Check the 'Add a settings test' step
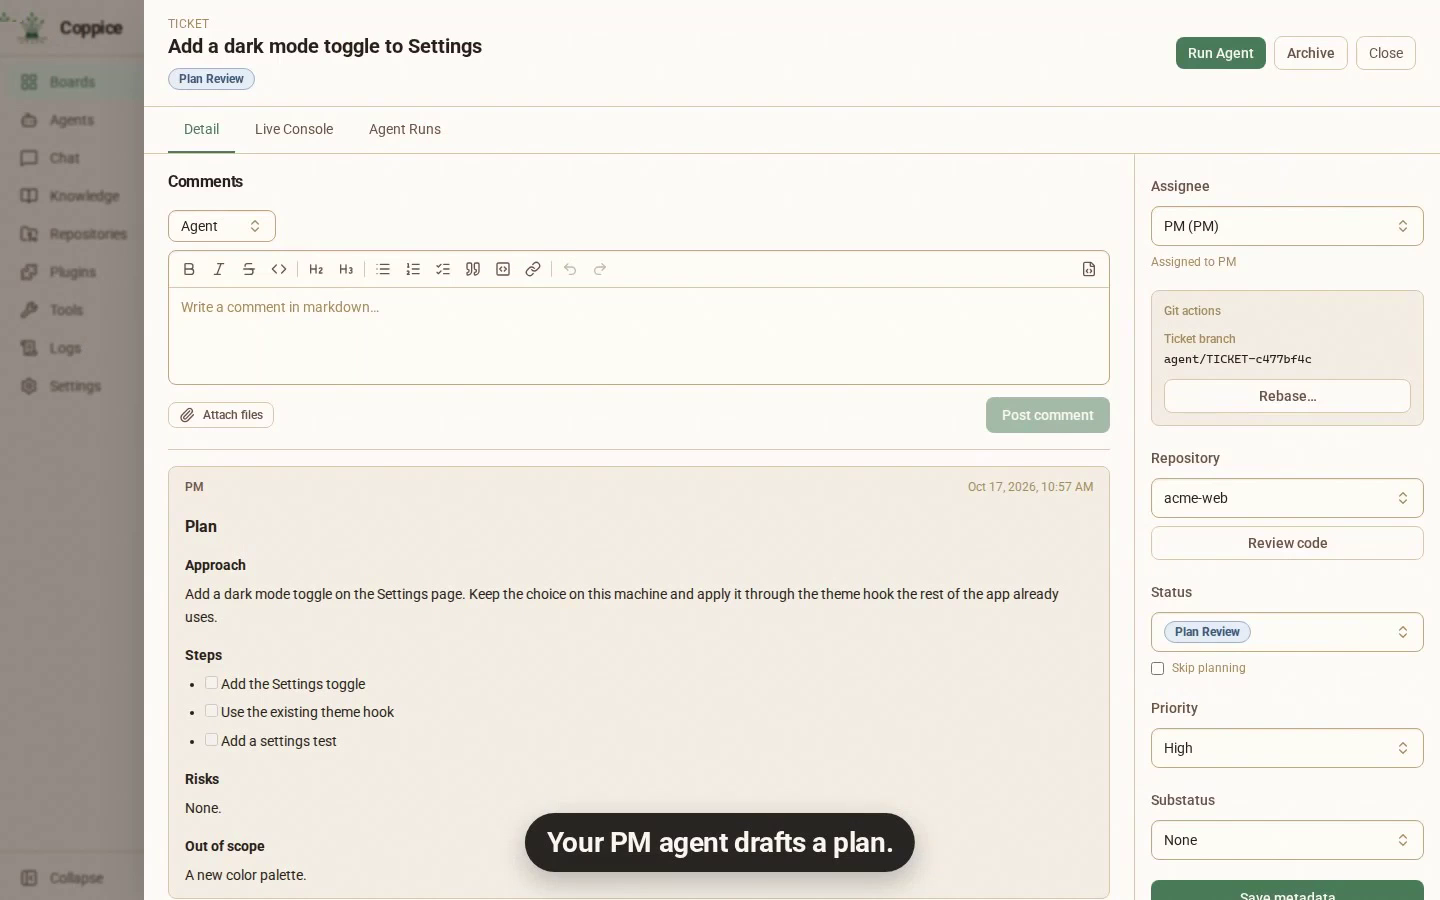 [x=211, y=740]
